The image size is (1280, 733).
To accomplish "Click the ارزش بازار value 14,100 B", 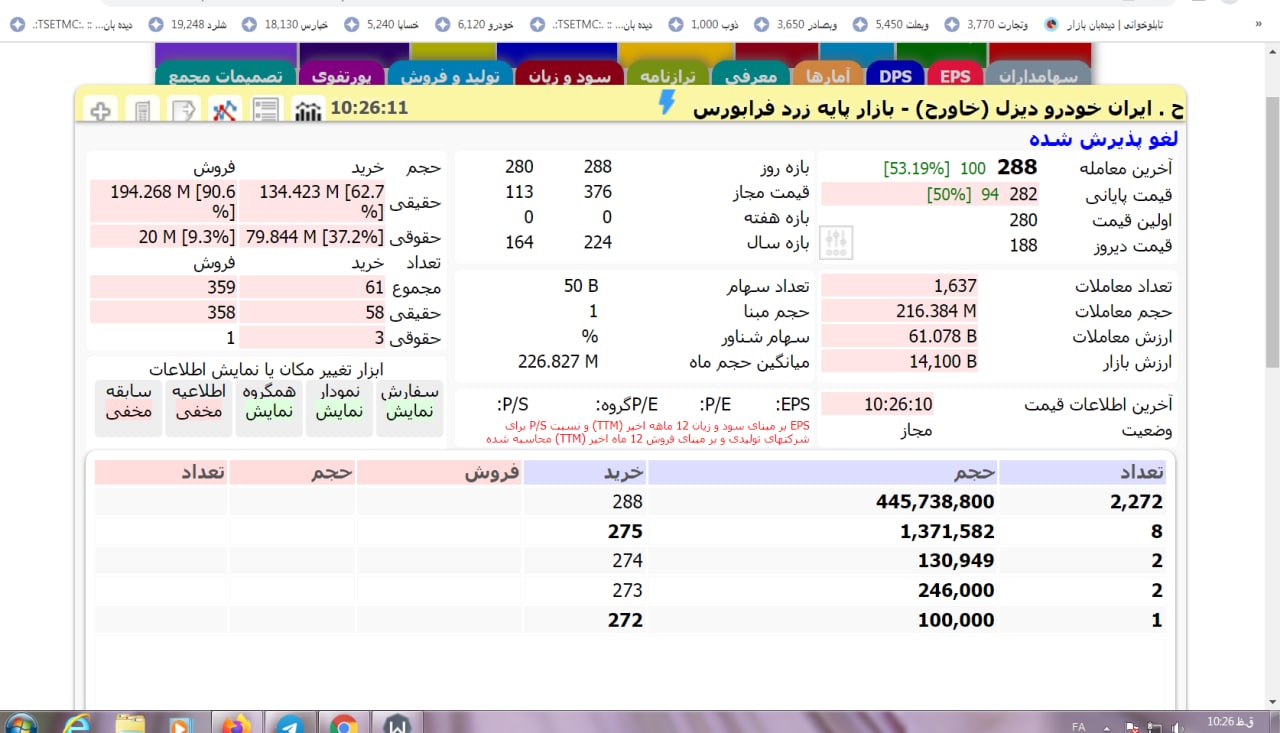I will pos(942,361).
